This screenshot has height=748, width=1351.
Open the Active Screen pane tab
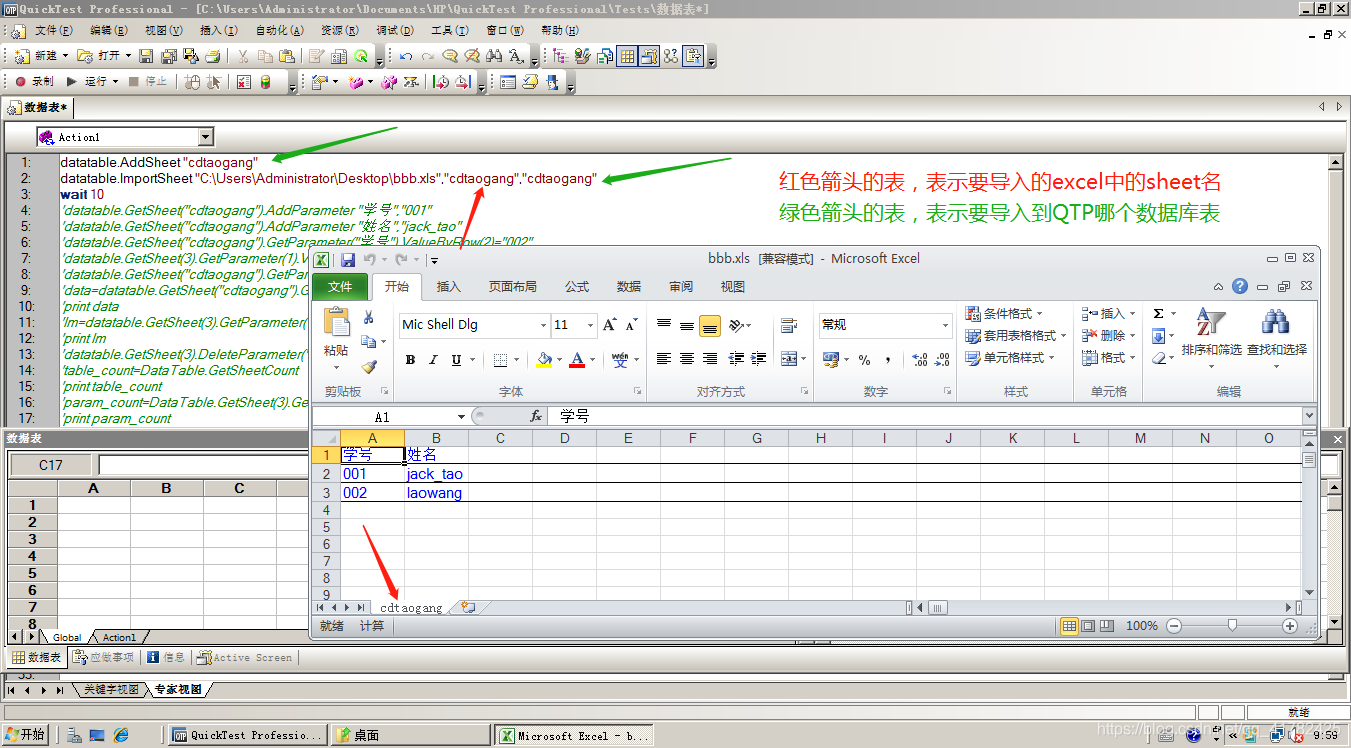[245, 657]
